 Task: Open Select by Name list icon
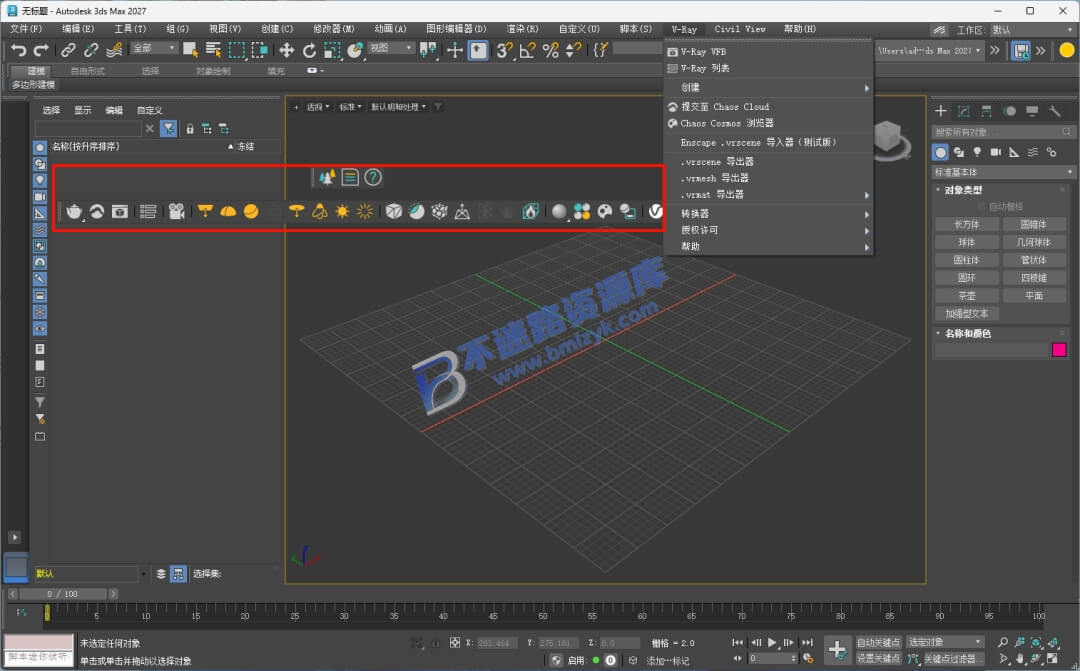tap(214, 50)
